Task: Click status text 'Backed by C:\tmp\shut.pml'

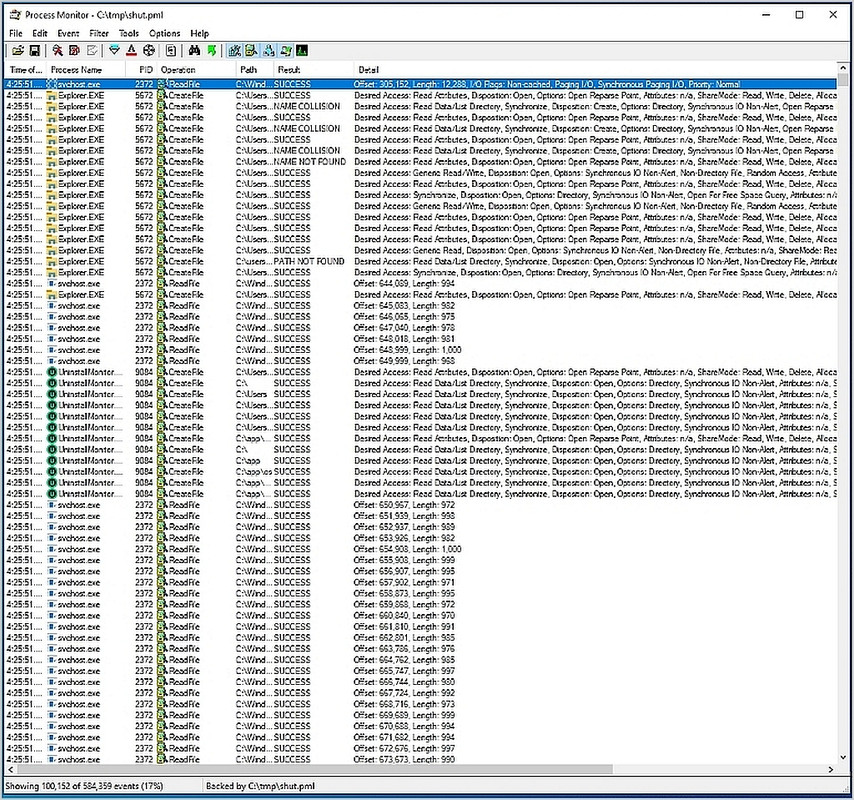Action: (x=260, y=786)
